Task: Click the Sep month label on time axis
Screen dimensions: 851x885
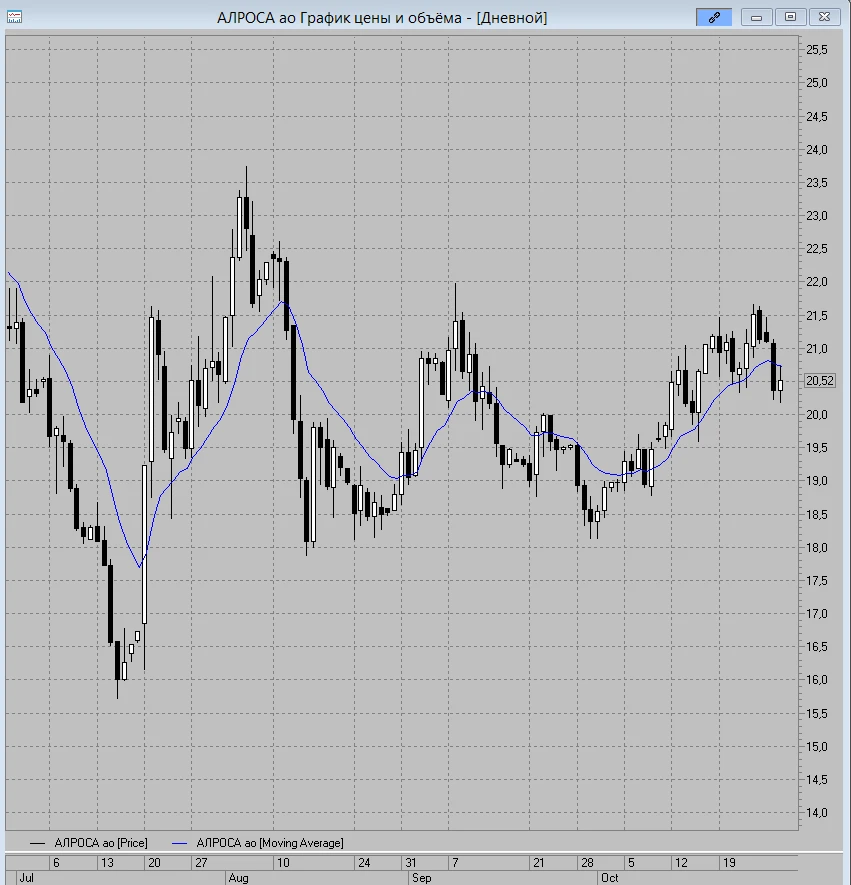Action: 422,878
